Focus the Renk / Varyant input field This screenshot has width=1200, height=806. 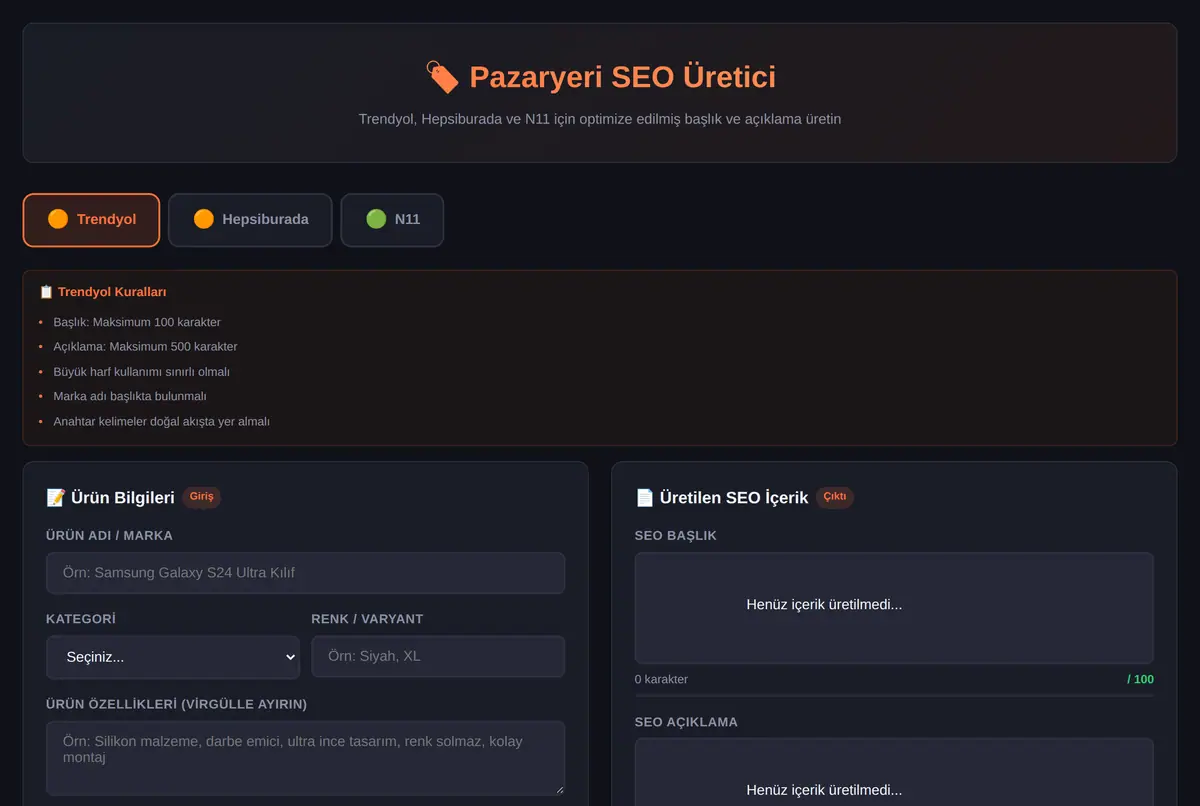[438, 657]
